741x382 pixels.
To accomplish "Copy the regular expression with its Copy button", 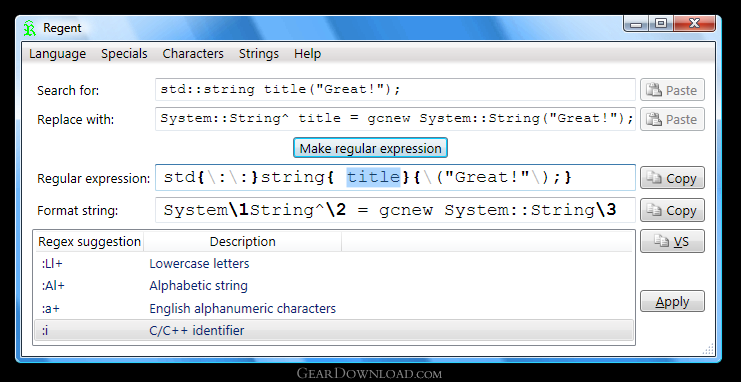I will 672,178.
